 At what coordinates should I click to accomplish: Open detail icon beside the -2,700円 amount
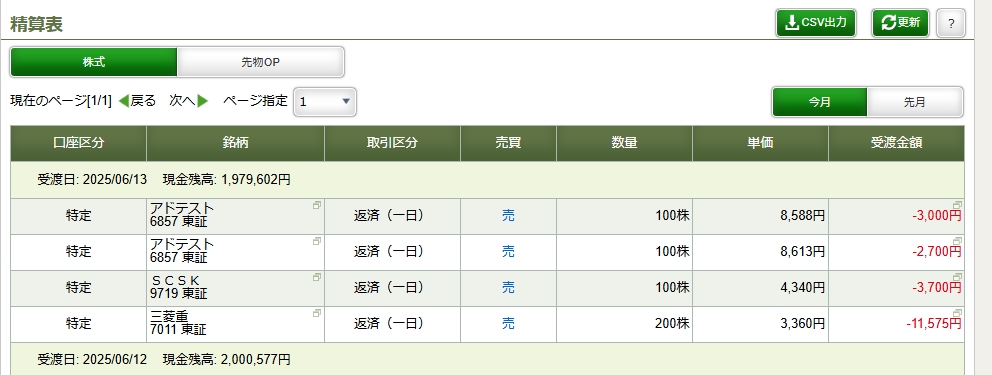pyautogui.click(x=957, y=241)
